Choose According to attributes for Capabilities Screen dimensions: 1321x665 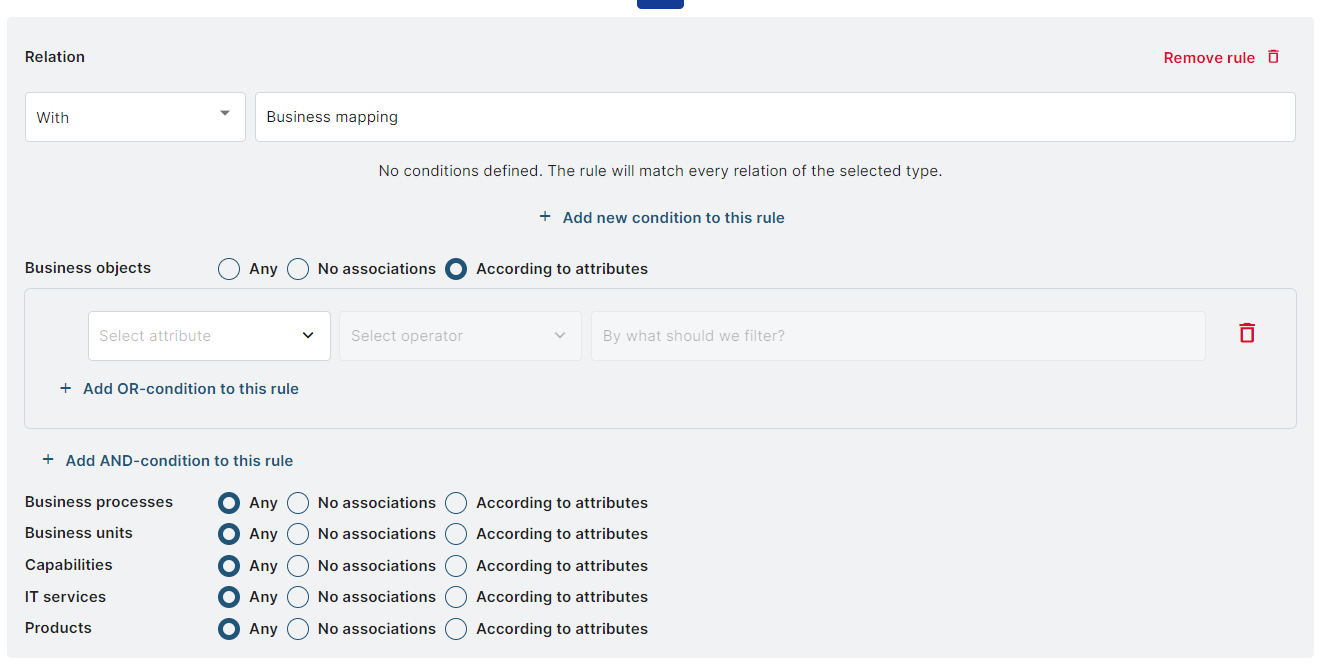[456, 566]
